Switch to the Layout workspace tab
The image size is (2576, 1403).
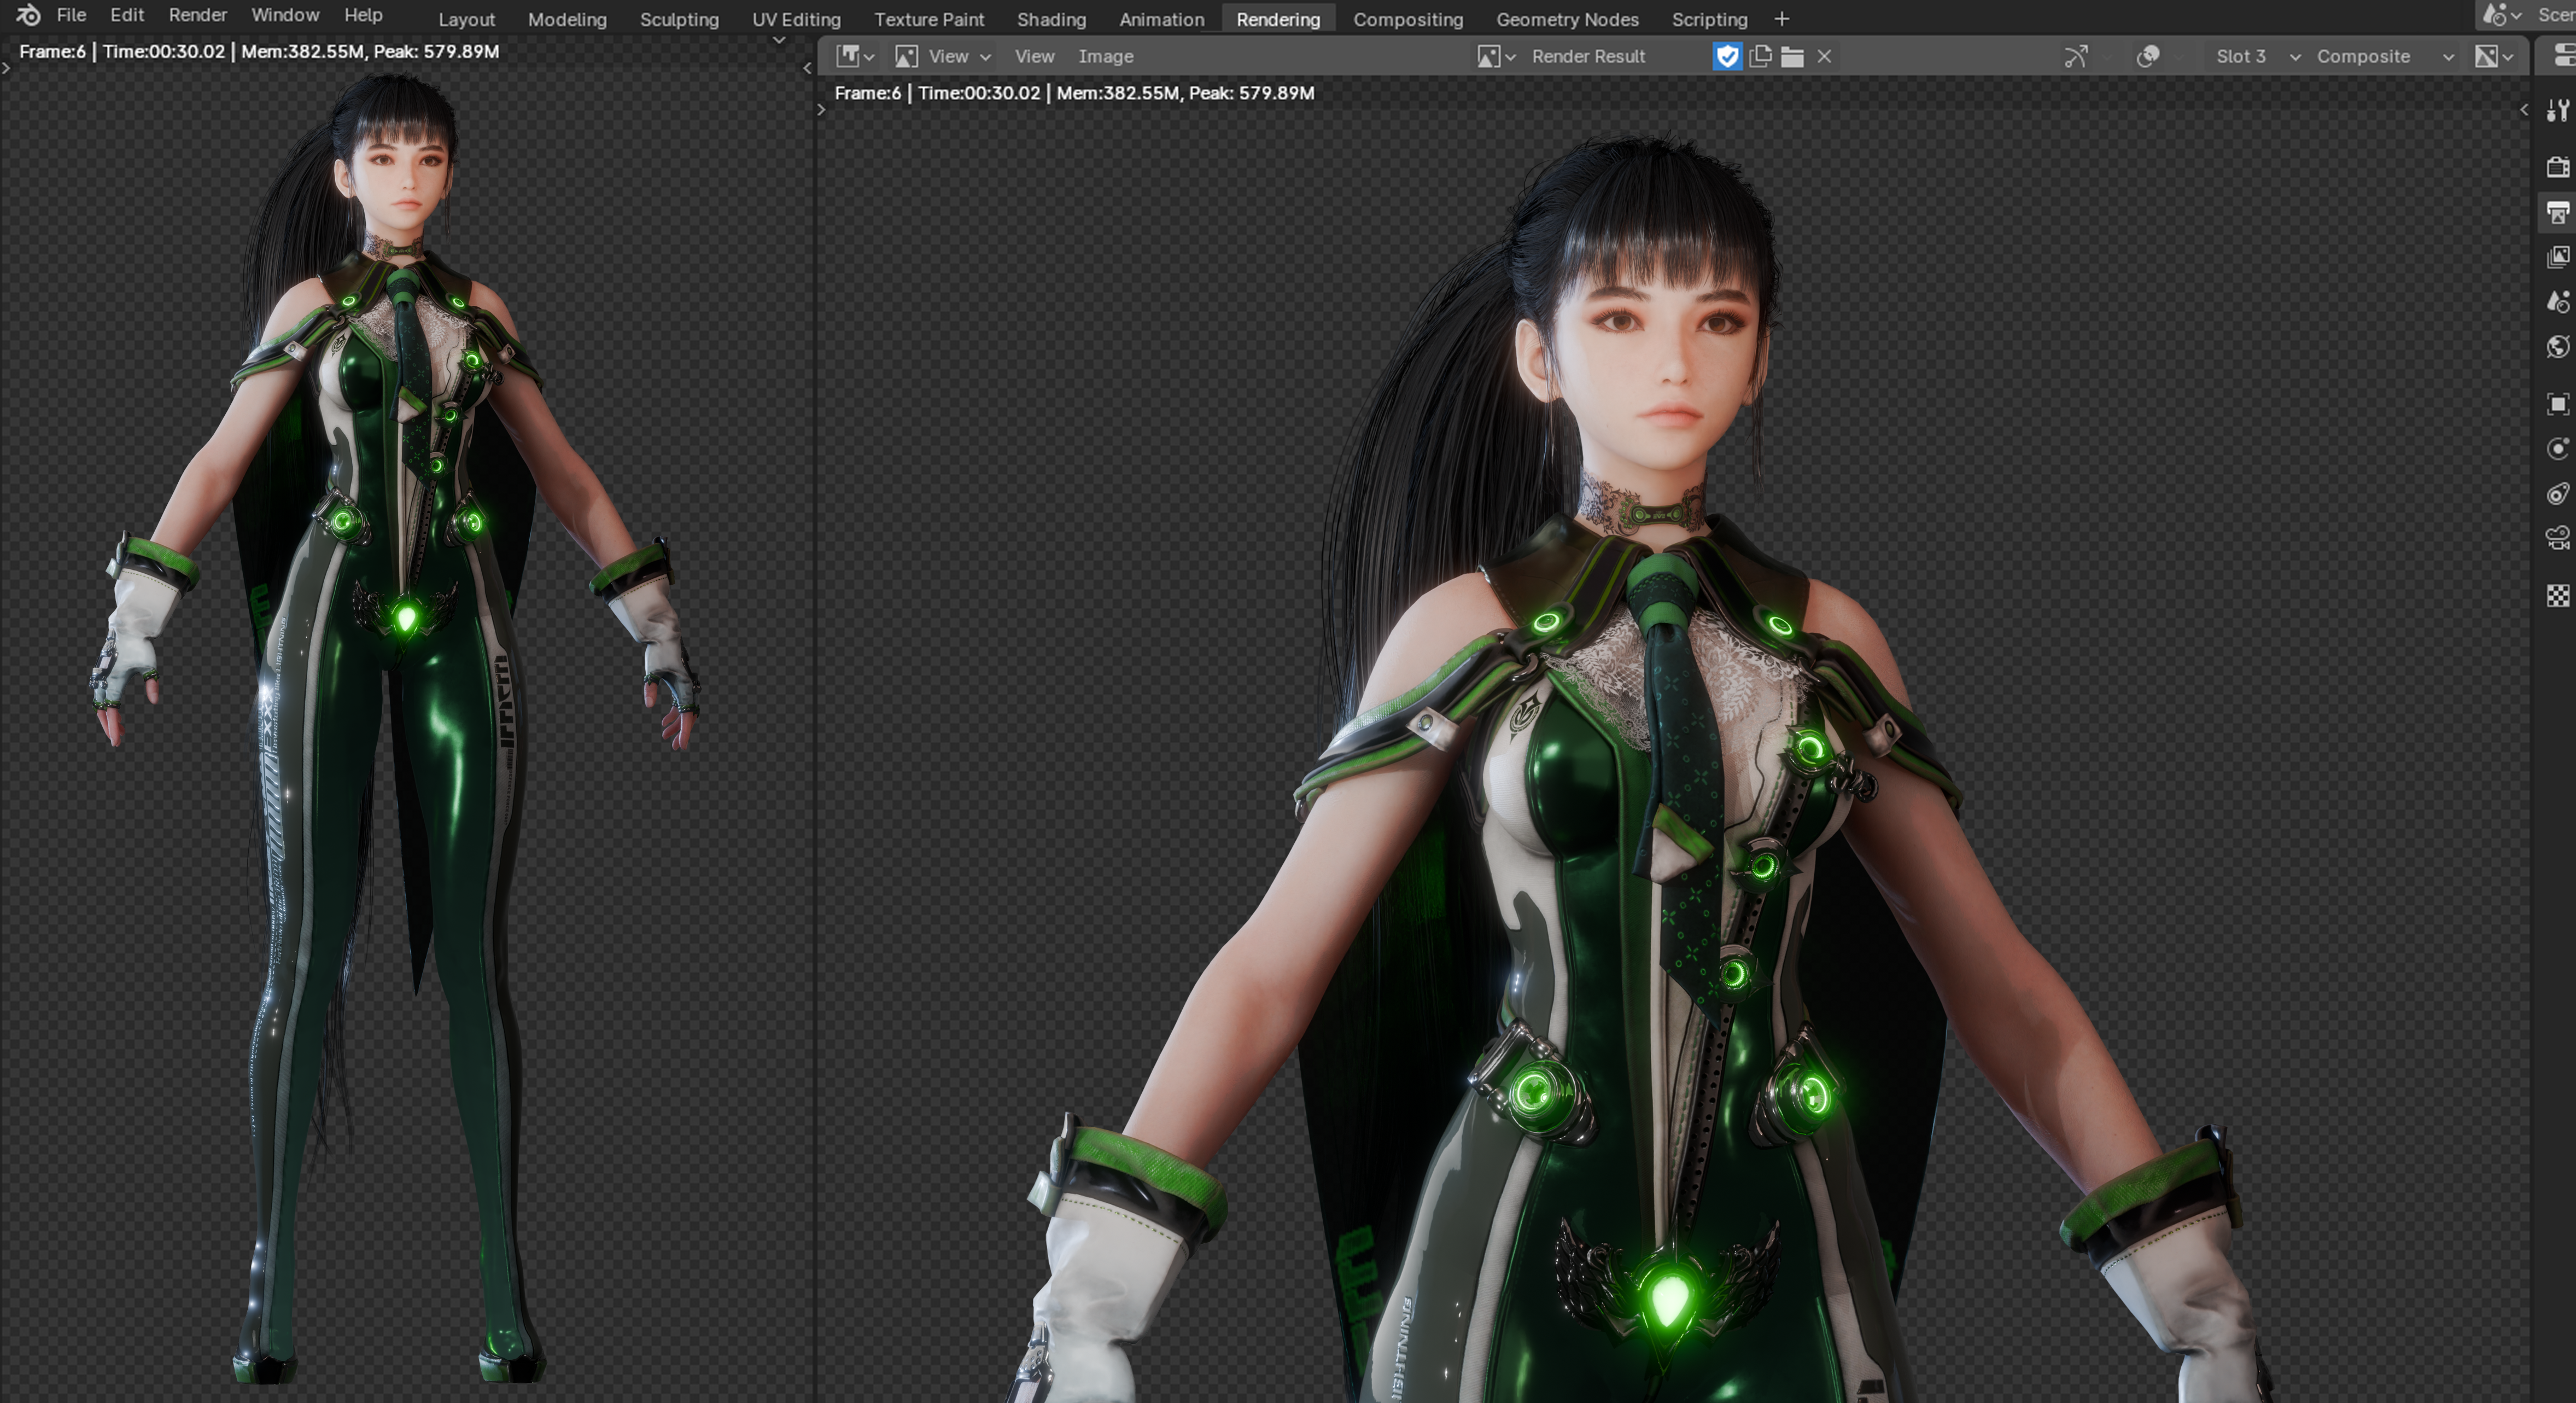click(466, 19)
